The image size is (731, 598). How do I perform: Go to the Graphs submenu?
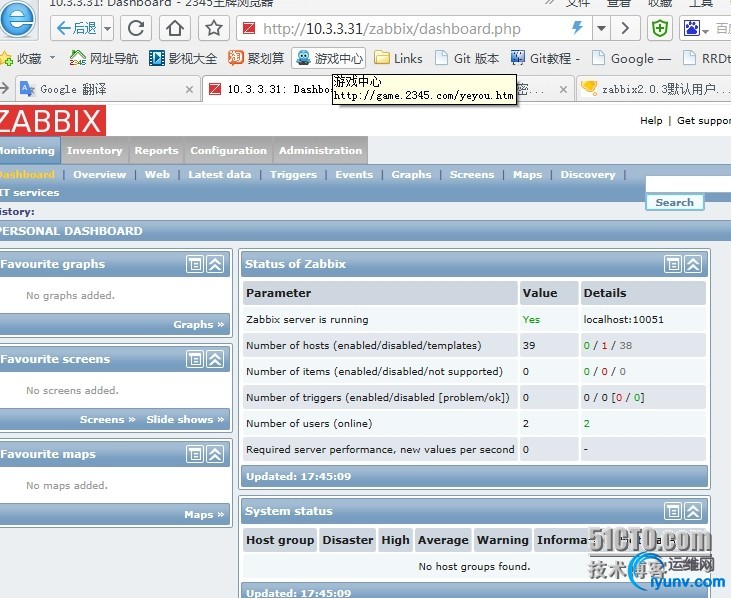pos(411,175)
